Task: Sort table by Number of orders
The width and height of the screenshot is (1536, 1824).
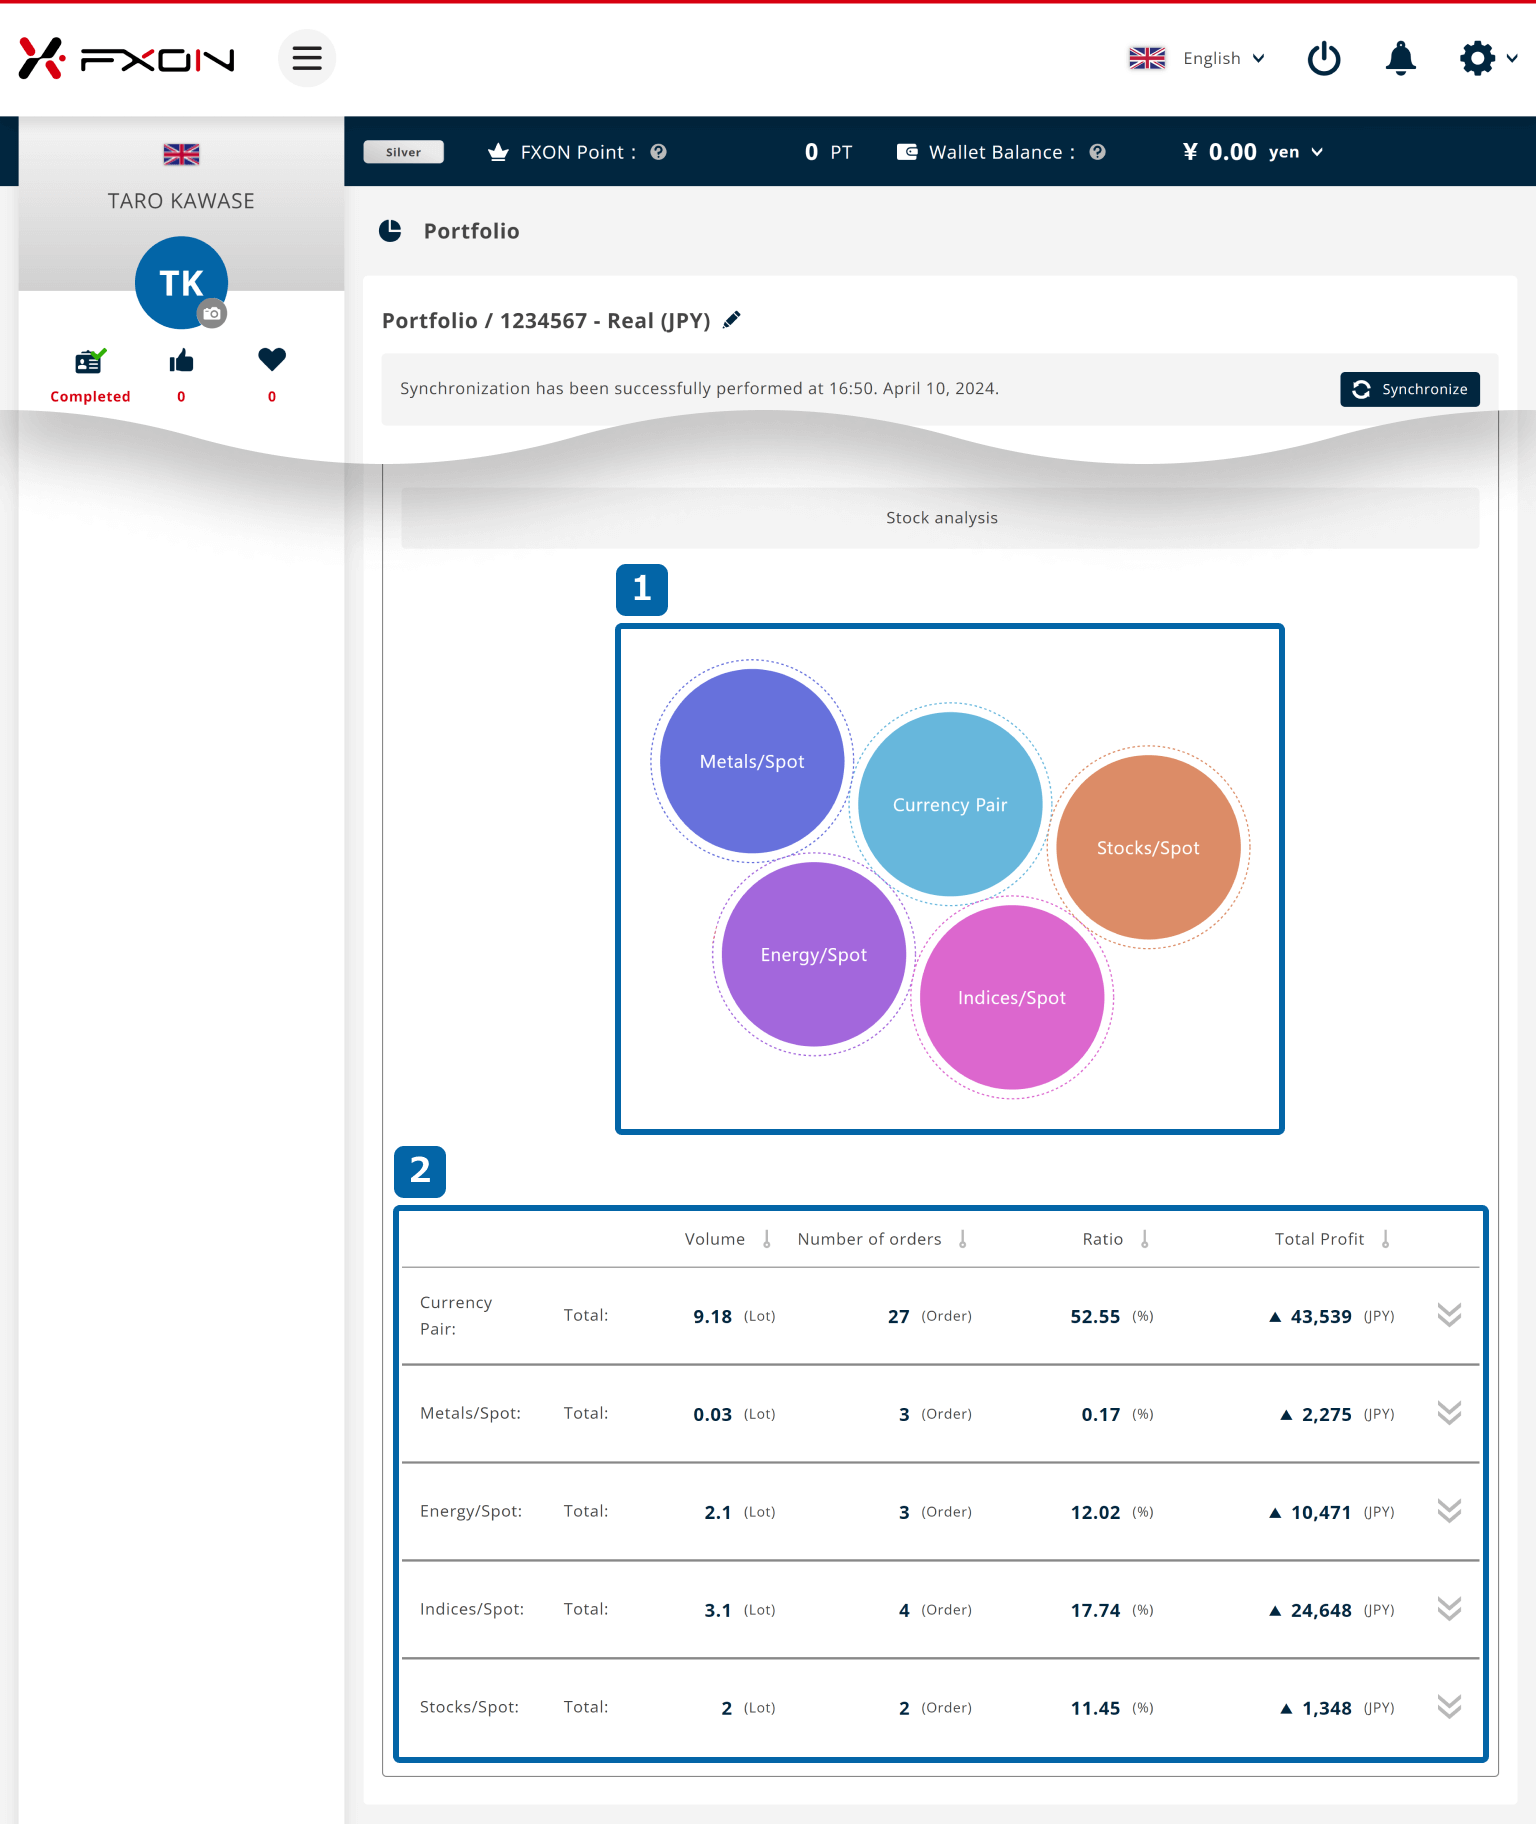Action: click(963, 1239)
